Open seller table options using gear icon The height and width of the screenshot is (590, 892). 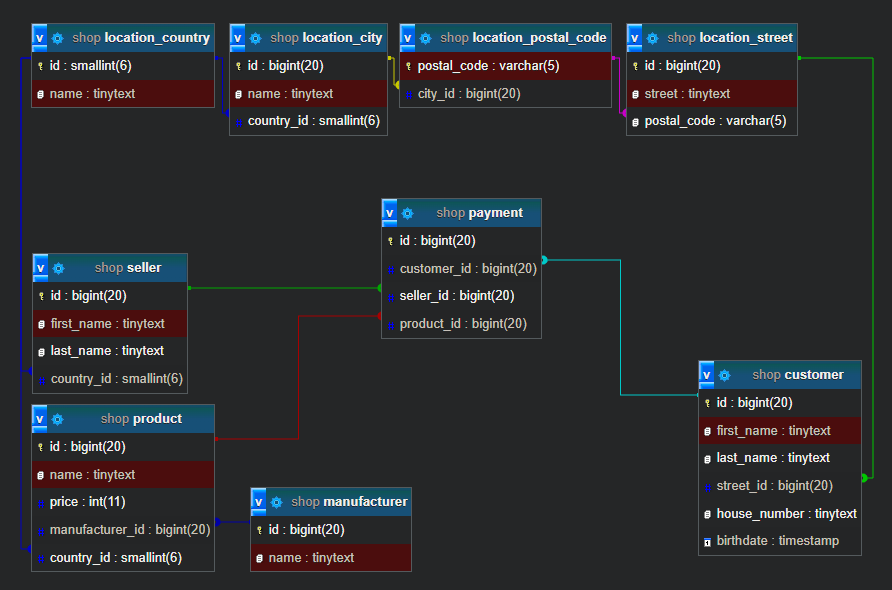click(58, 267)
